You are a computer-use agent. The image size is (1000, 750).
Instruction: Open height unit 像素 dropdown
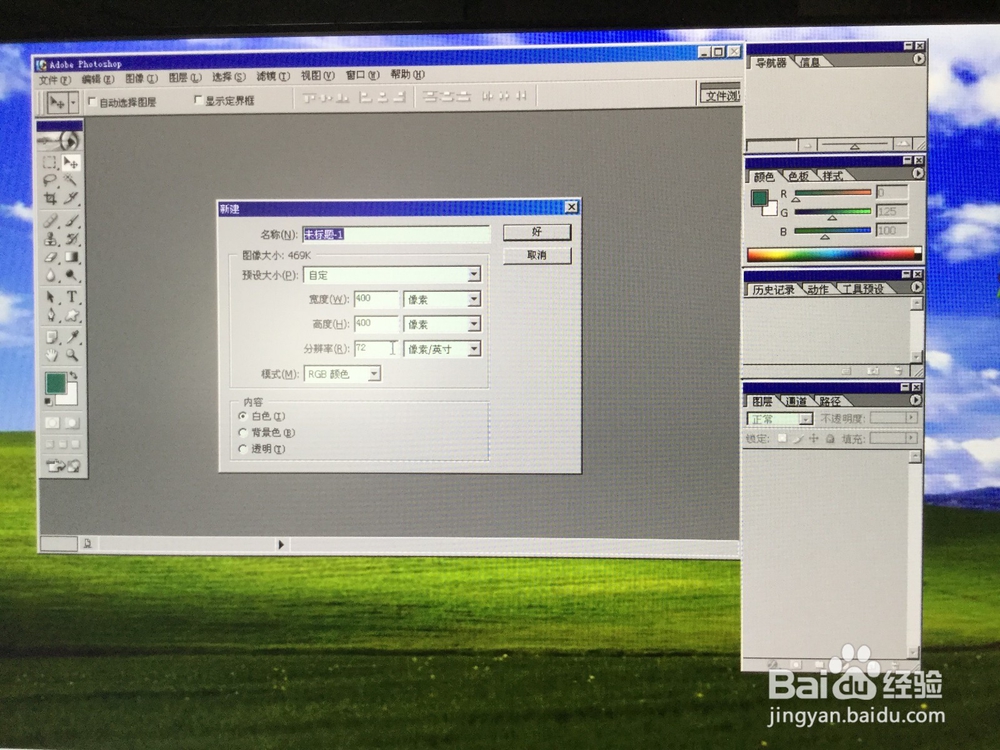pos(473,324)
